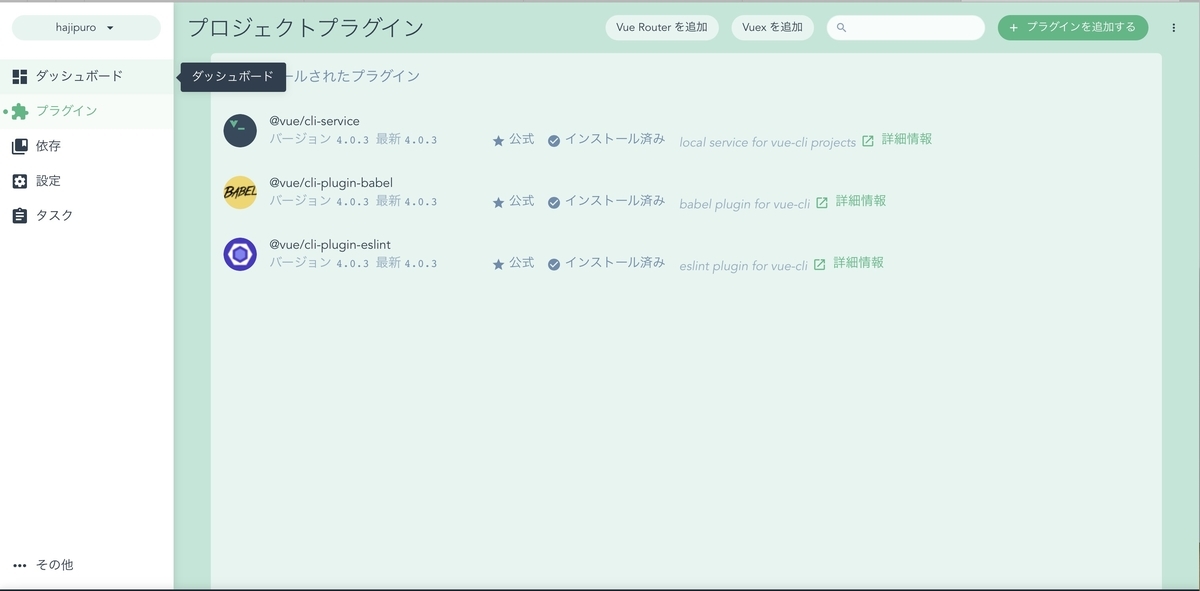The height and width of the screenshot is (591, 1200).
Task: Click the cli-service version 4.0.3 text
Action: (x=352, y=141)
